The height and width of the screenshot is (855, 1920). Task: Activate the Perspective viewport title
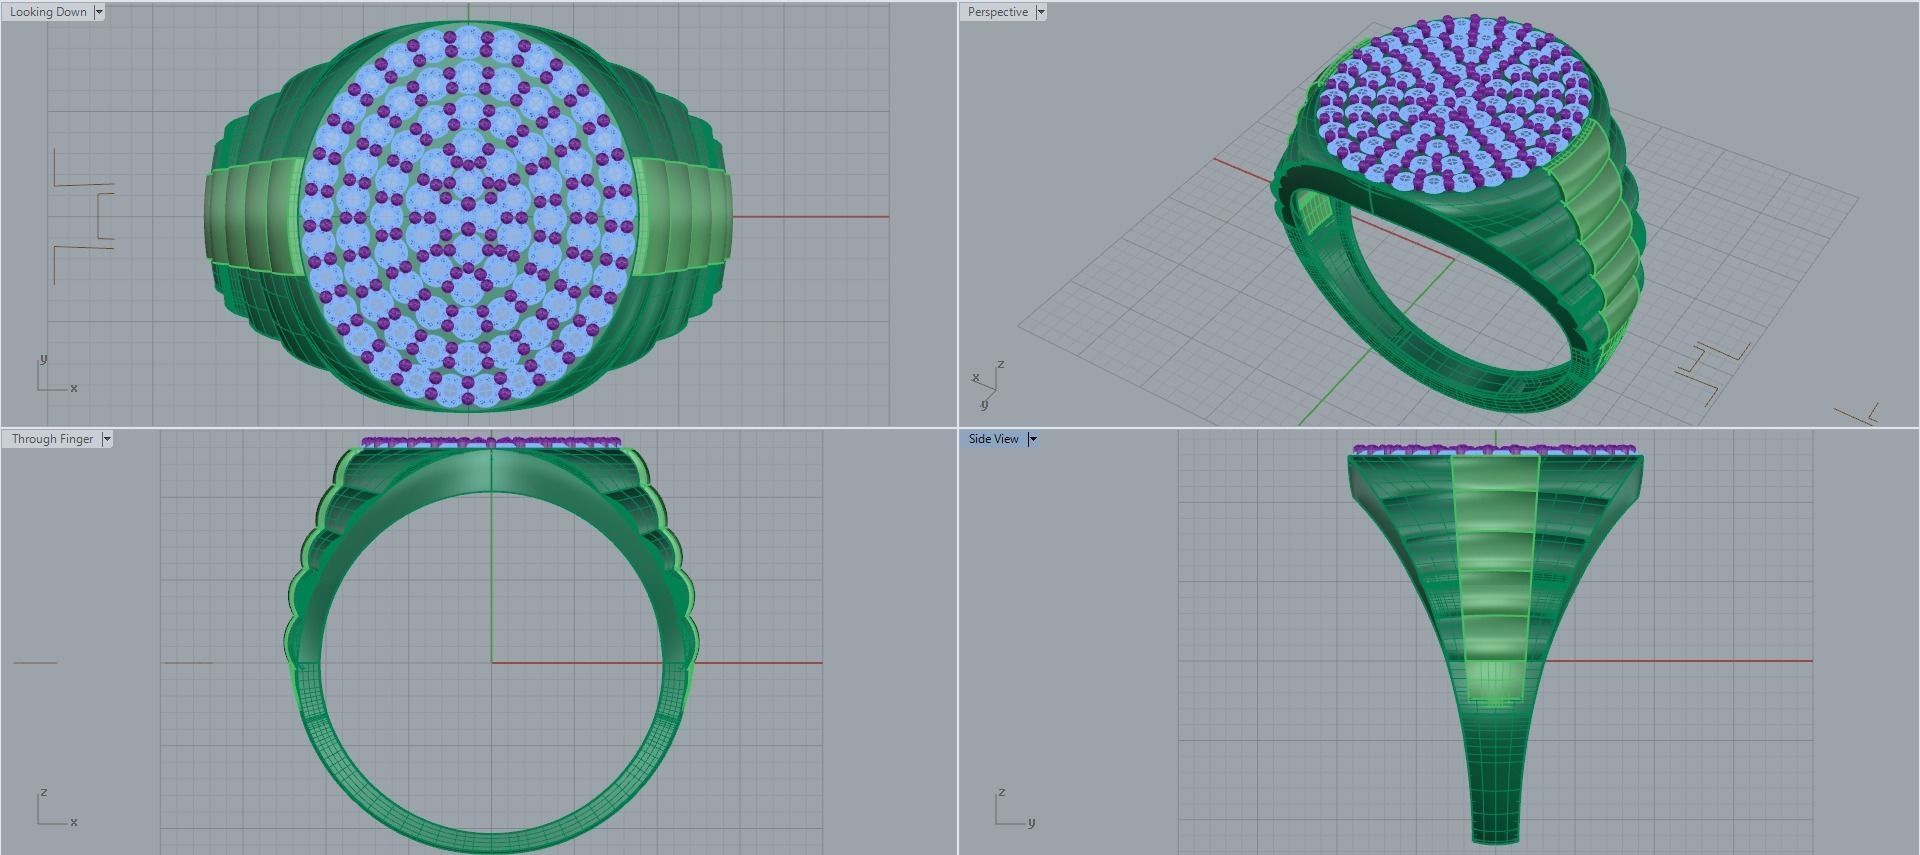tap(997, 12)
